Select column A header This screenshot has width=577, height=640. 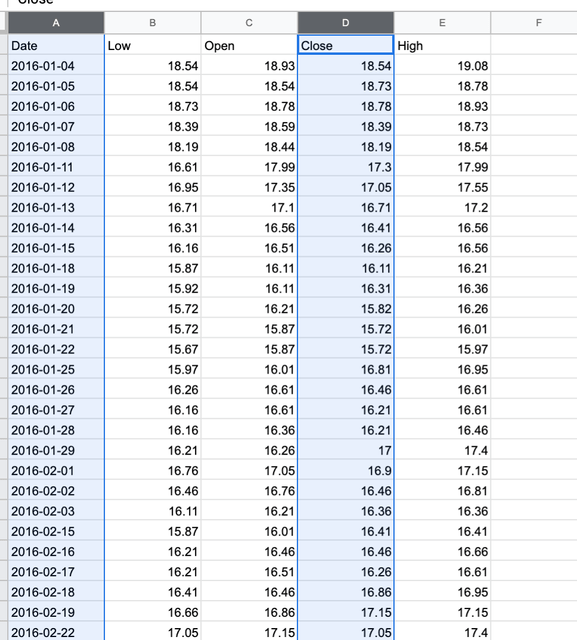(56, 23)
